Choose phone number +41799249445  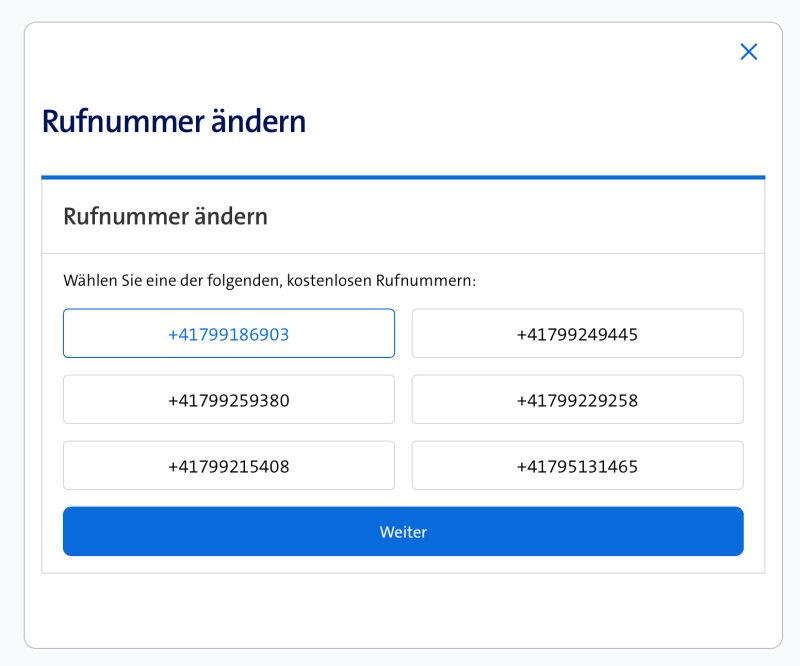tap(577, 334)
